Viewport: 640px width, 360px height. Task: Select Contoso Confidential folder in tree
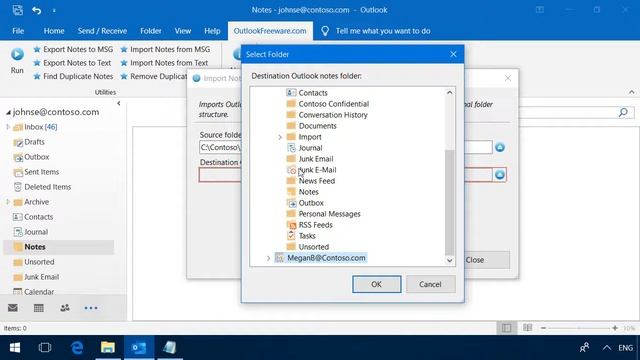point(328,104)
